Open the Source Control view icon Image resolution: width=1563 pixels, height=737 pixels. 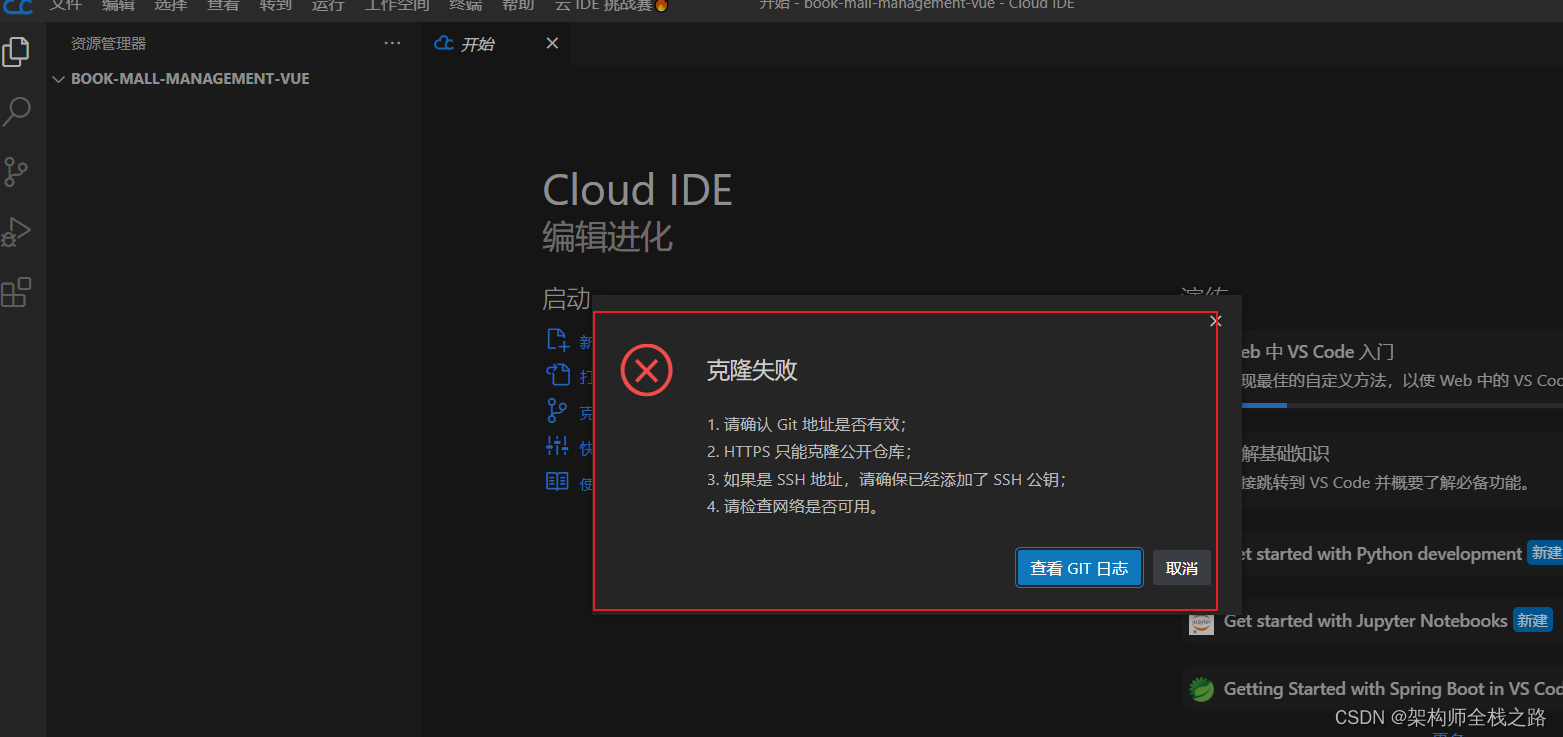pos(16,172)
